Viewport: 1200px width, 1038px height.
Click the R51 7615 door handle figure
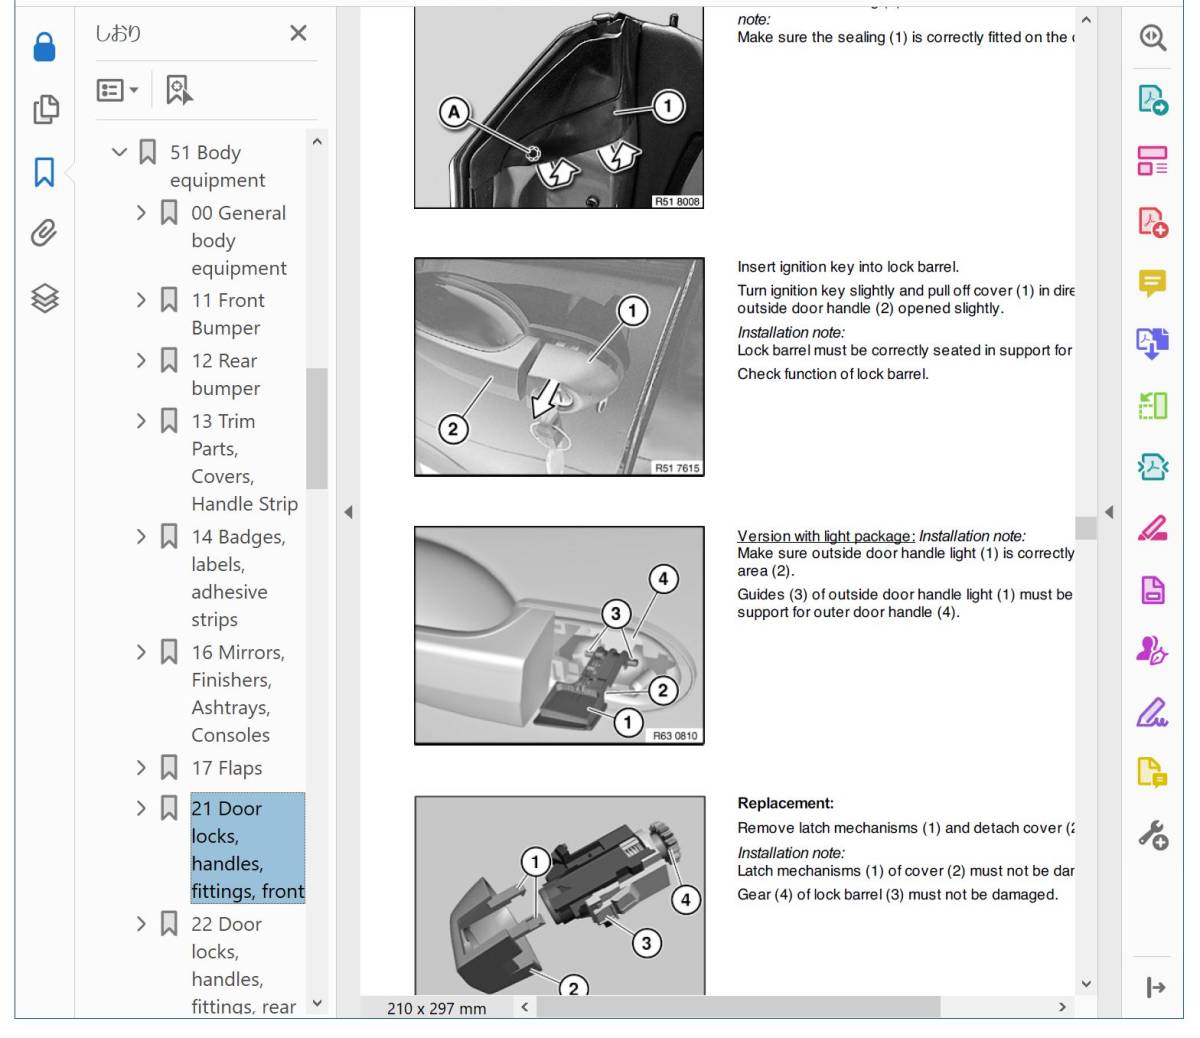click(559, 367)
